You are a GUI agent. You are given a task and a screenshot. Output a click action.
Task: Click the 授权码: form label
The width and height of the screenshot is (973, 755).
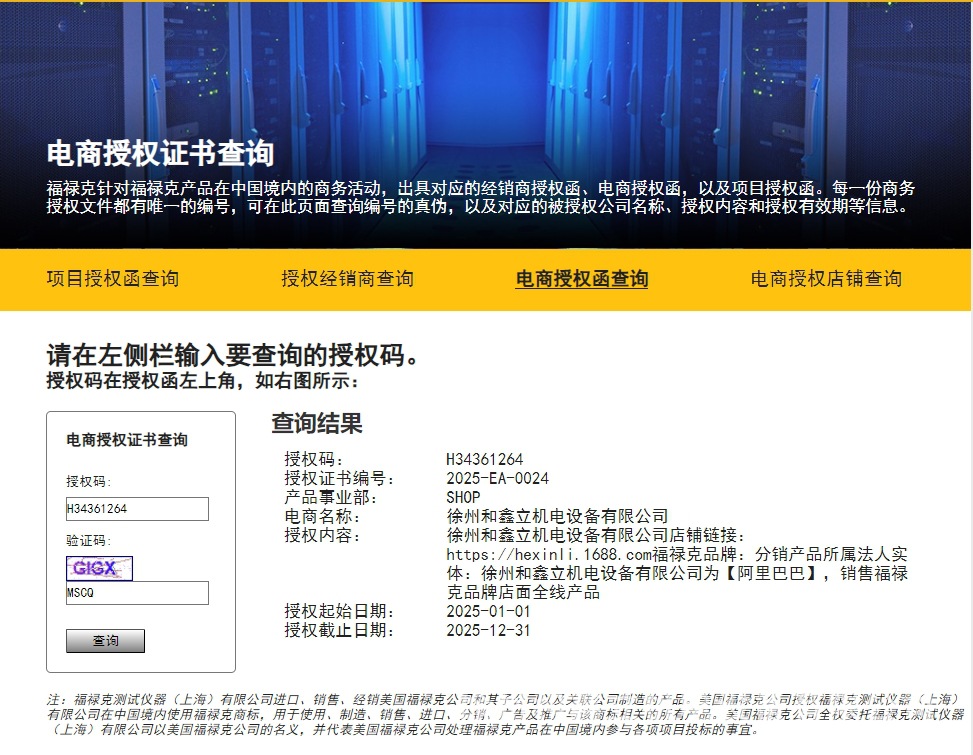89,481
